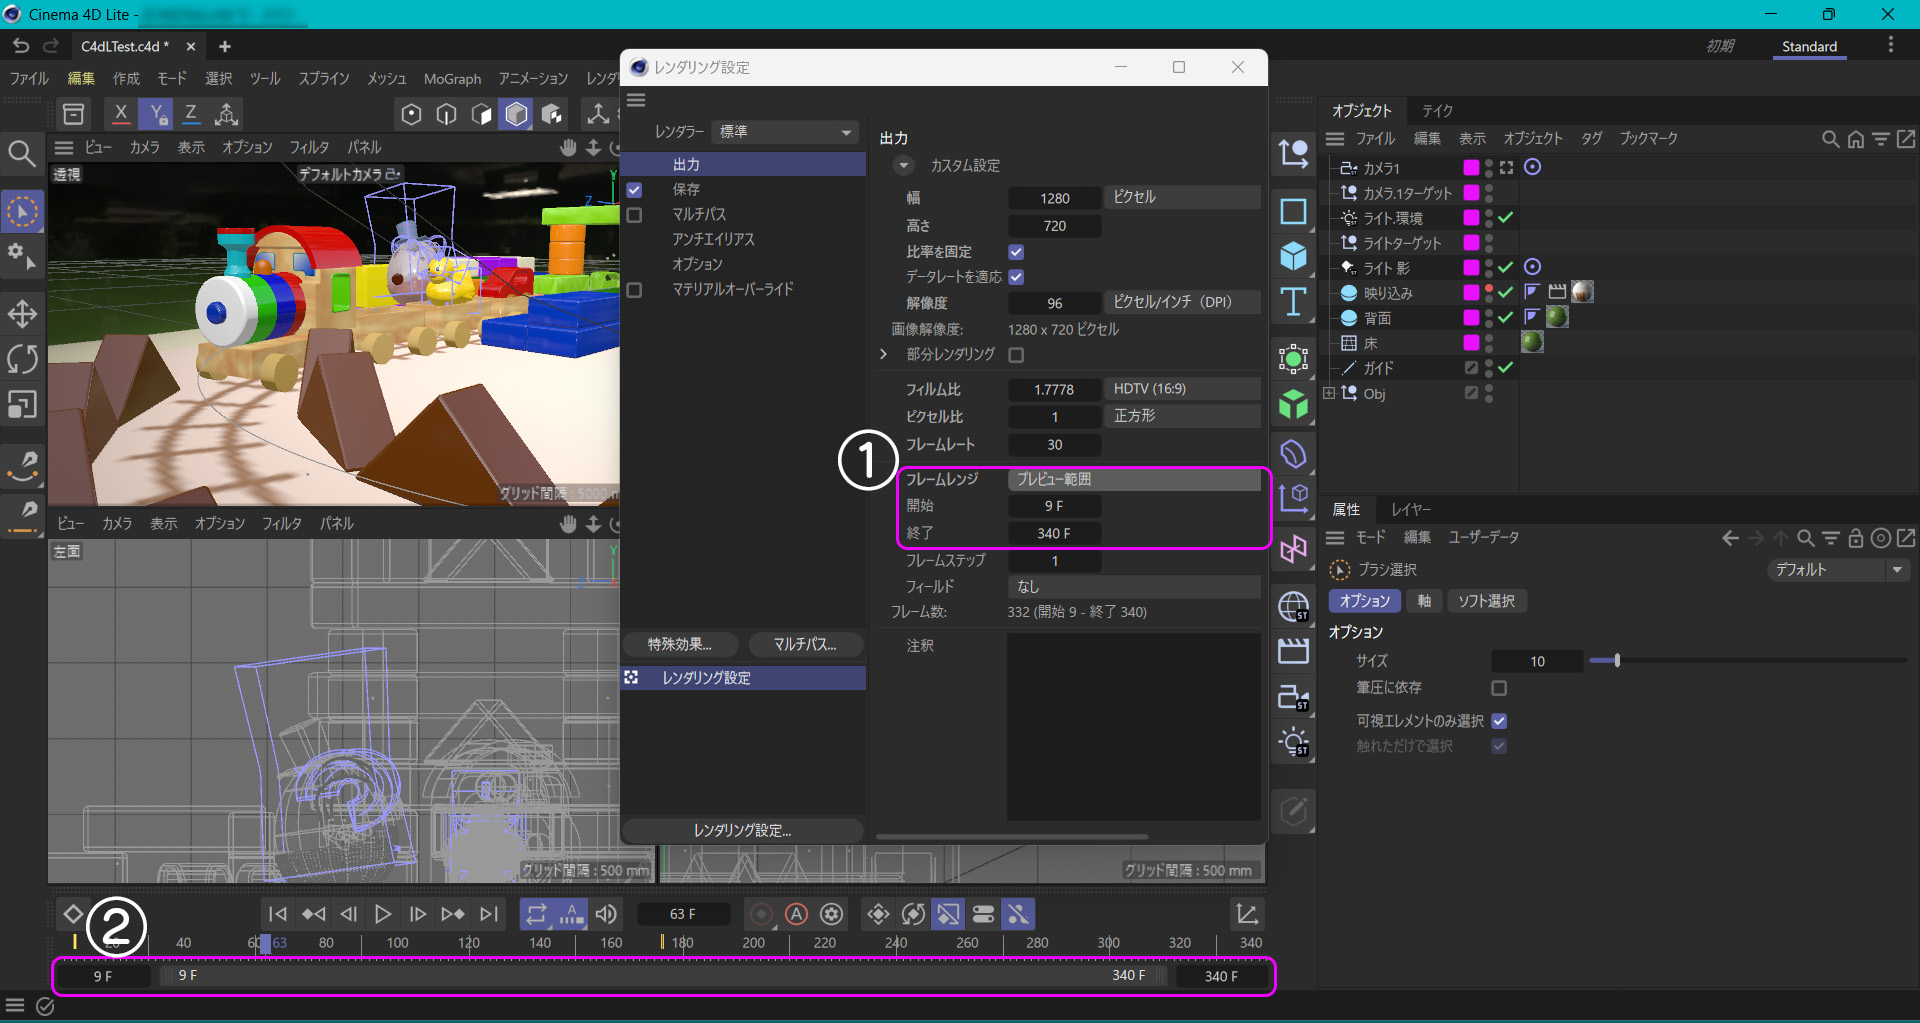Click the record keyframe button
Viewport: 1920px width, 1023px height.
click(x=761, y=914)
